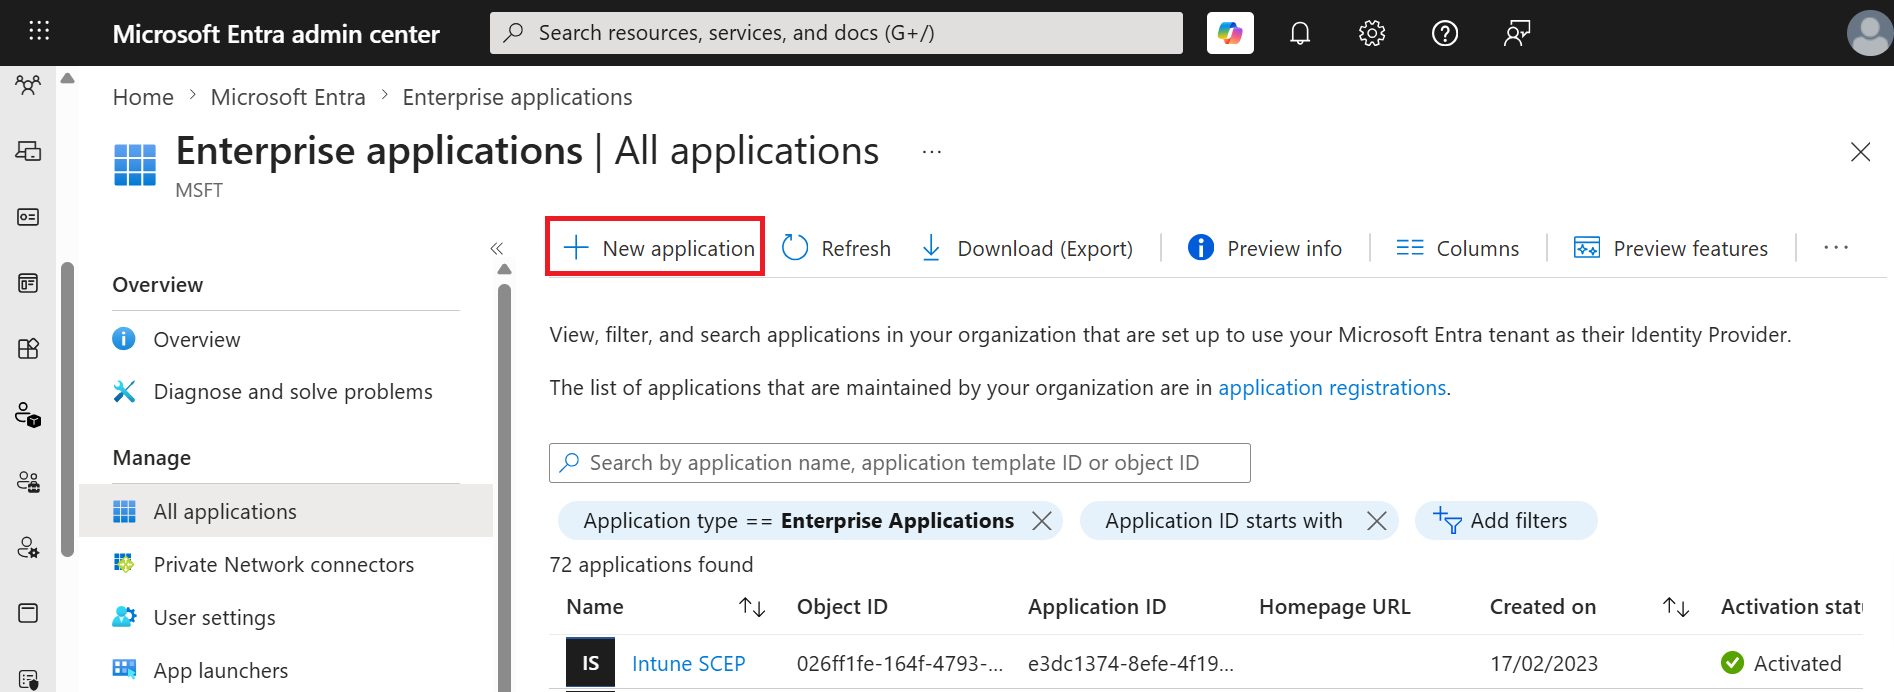This screenshot has height=692, width=1894.
Task: Click the Enterprise applications breadcrumb
Action: pyautogui.click(x=517, y=97)
